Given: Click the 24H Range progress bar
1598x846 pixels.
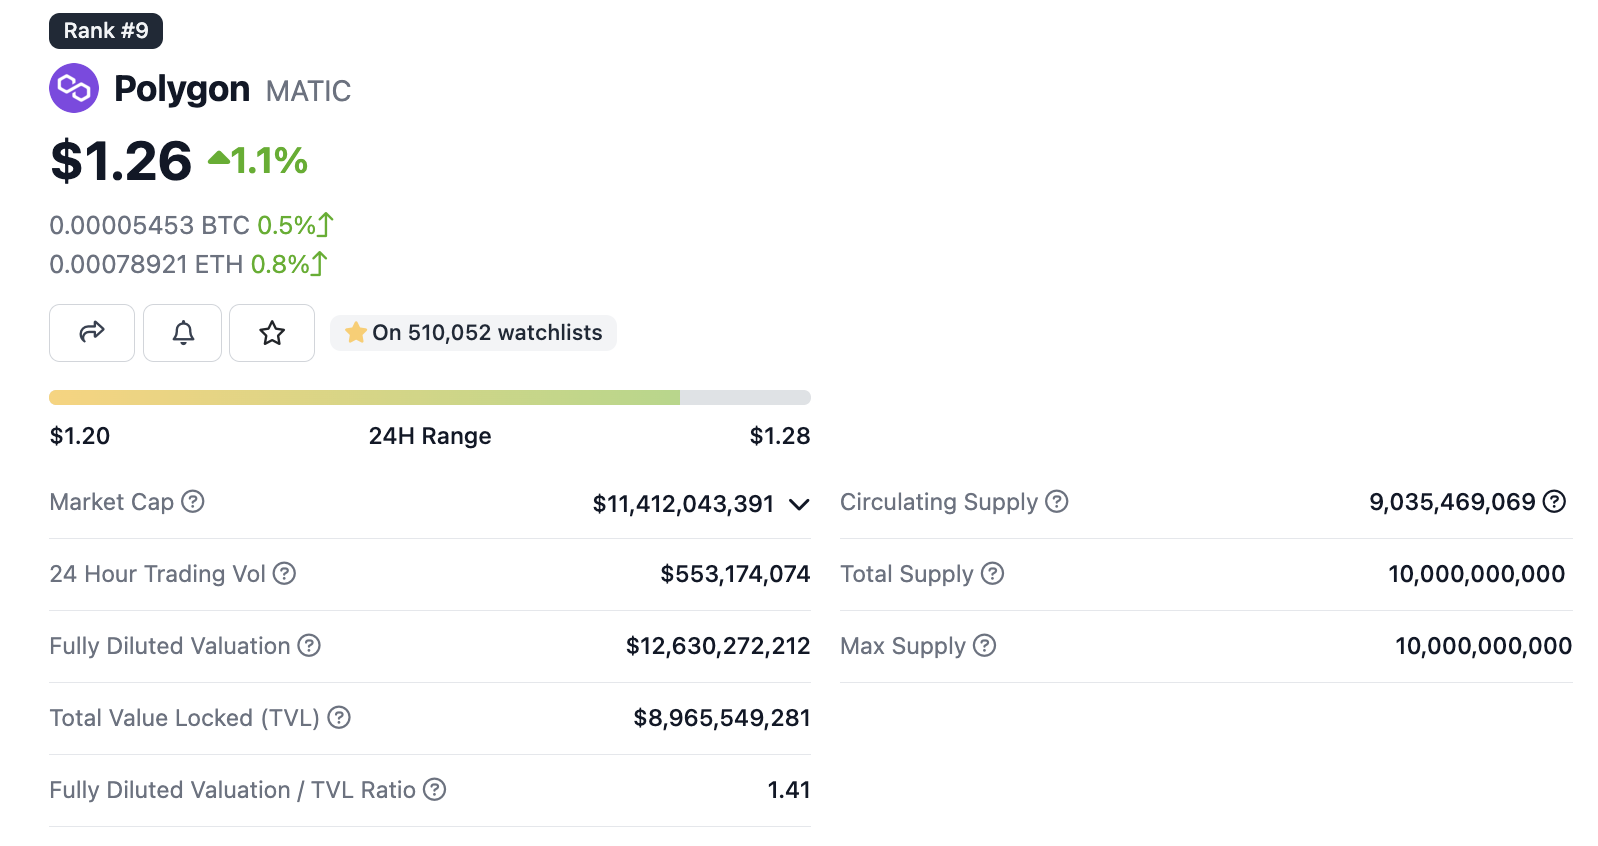Looking at the screenshot, I should 430,398.
